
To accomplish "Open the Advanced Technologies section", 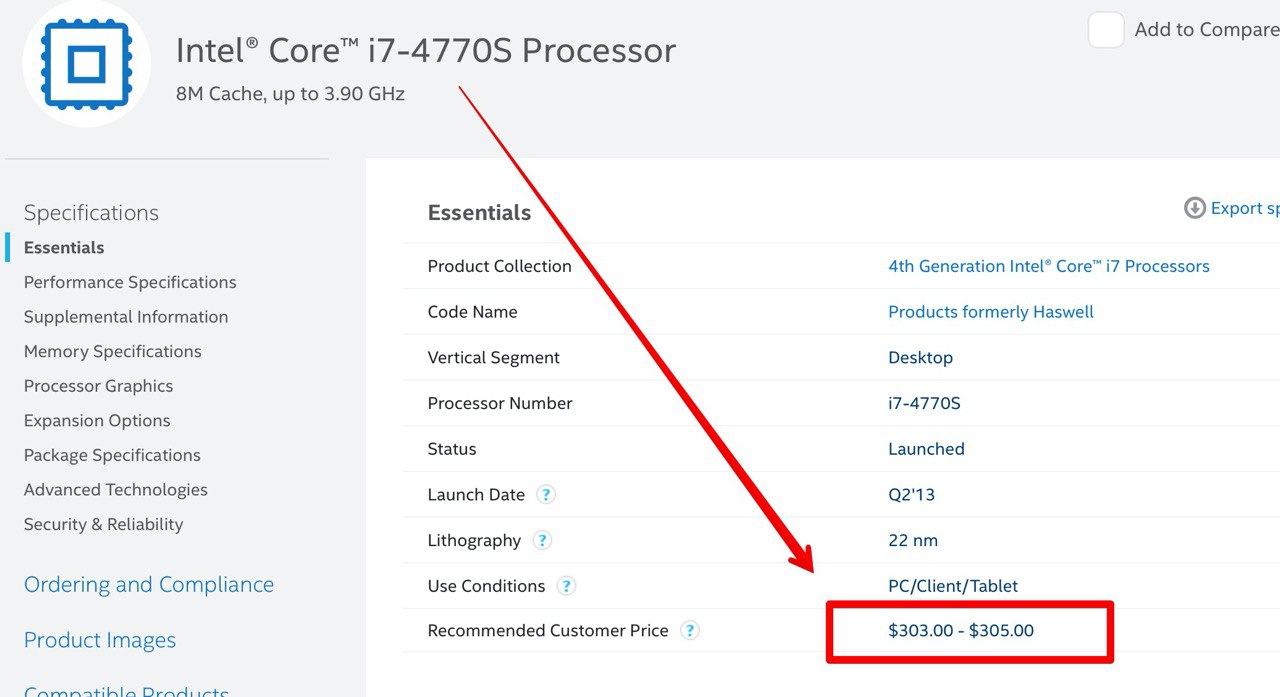I will coord(116,490).
